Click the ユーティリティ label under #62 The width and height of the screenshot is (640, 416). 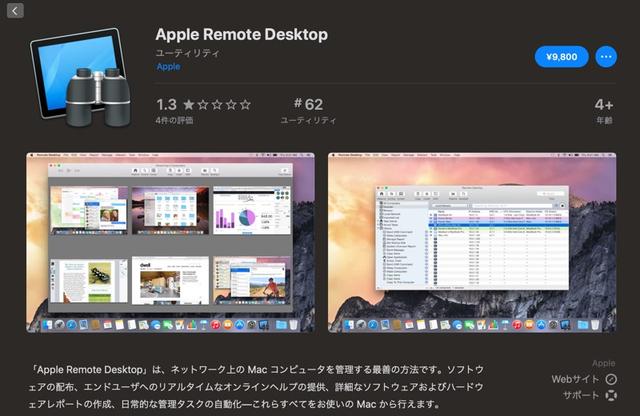pyautogui.click(x=309, y=120)
